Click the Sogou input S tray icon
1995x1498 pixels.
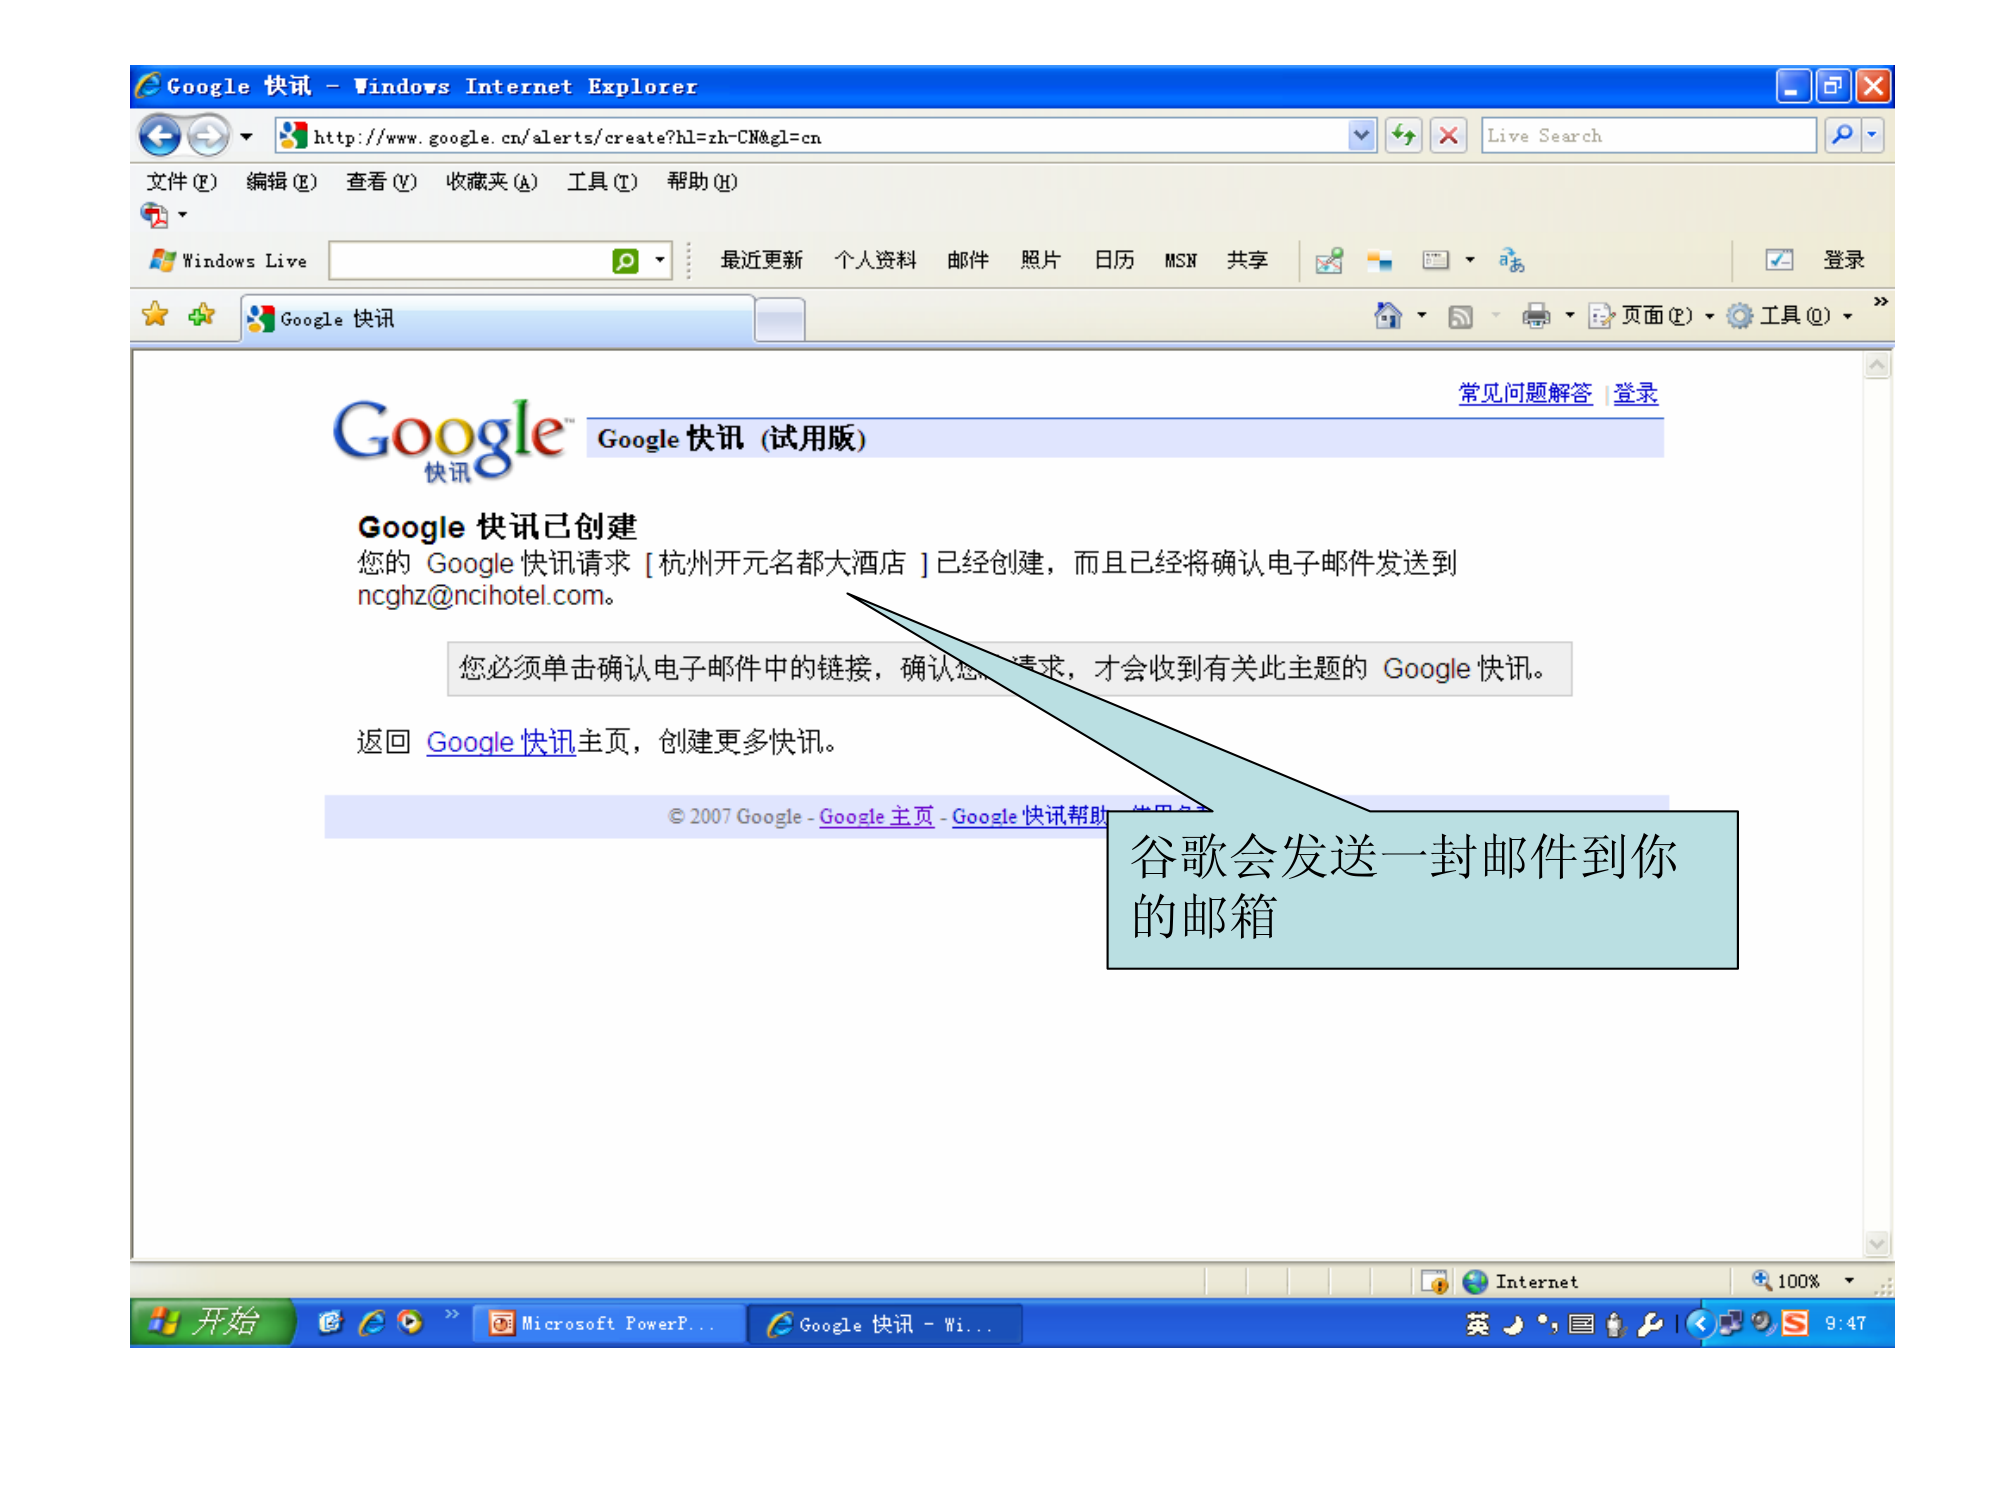1795,1323
